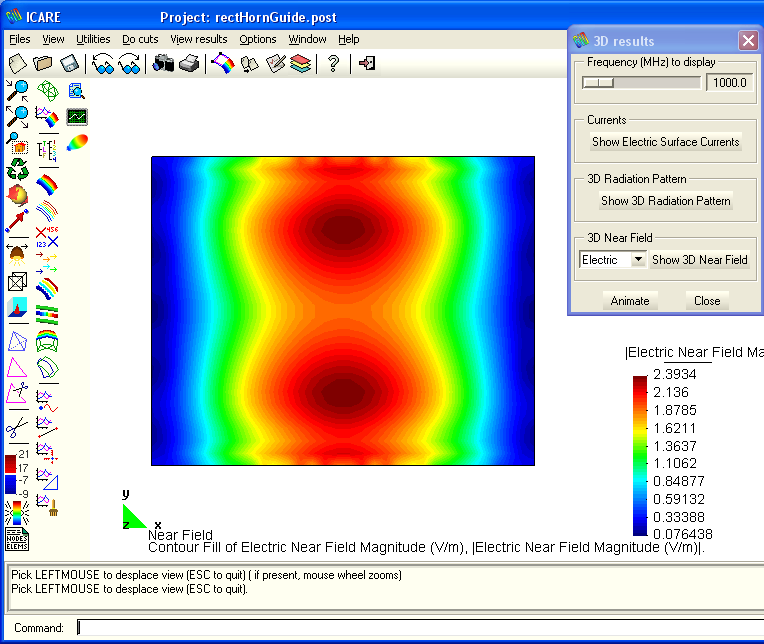Click the 1000.0 frequency value field
The height and width of the screenshot is (644, 764).
(x=729, y=83)
